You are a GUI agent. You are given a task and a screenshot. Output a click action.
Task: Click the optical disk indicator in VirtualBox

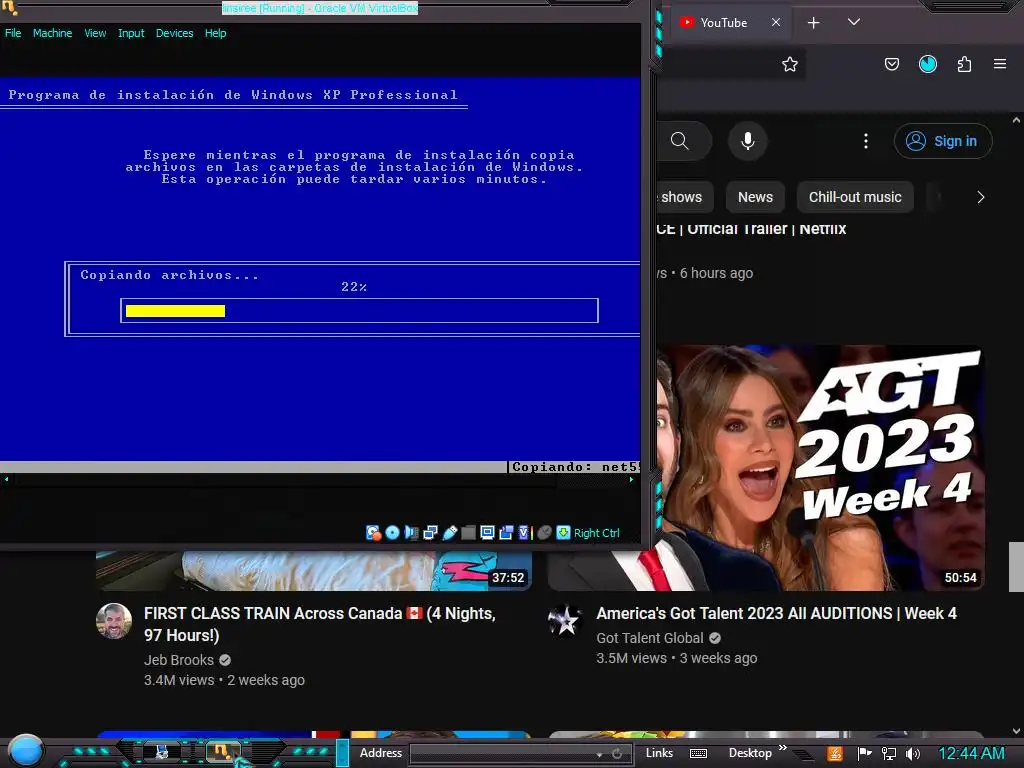pos(392,533)
